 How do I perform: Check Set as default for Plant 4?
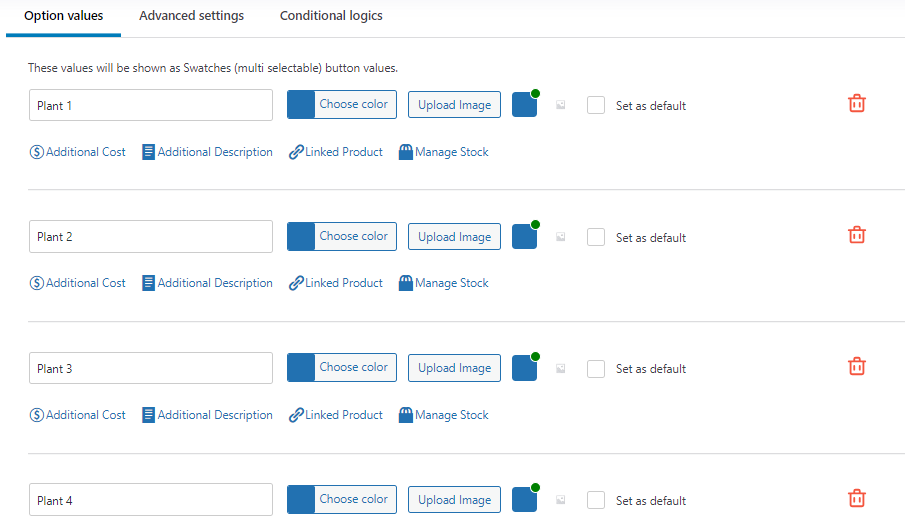coord(596,500)
